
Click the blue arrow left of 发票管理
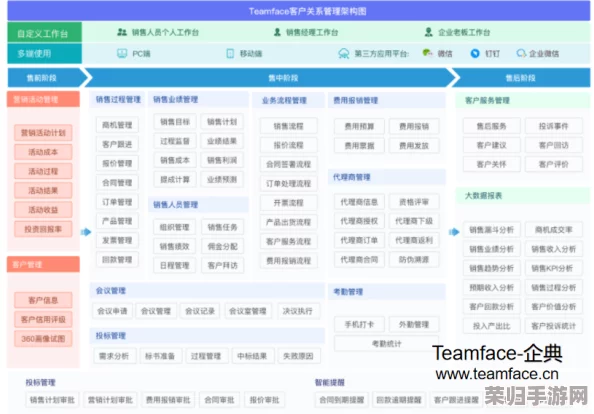tap(86, 232)
